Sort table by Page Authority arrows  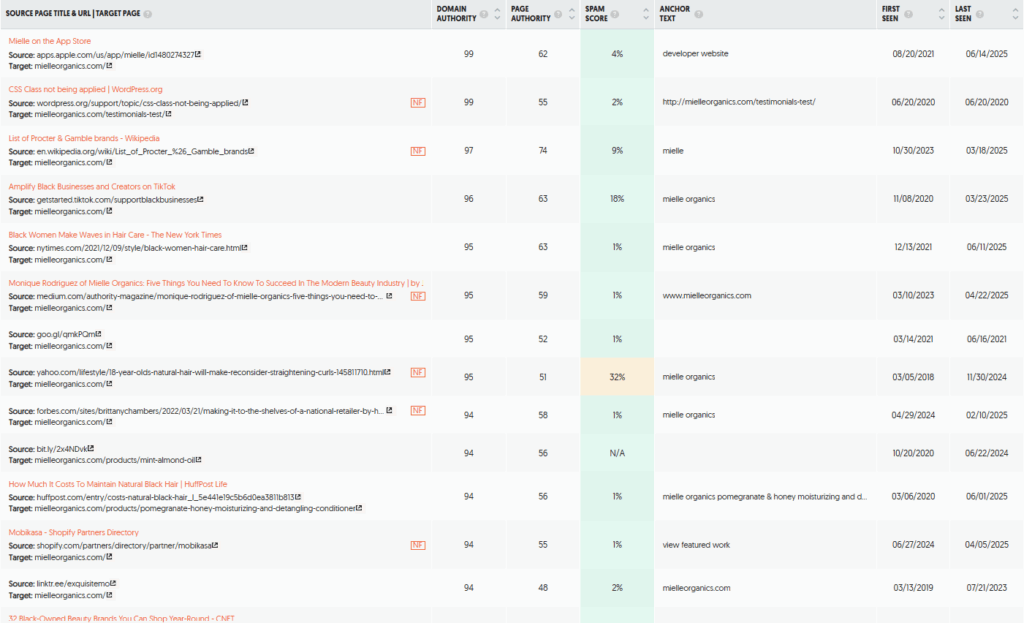572,14
